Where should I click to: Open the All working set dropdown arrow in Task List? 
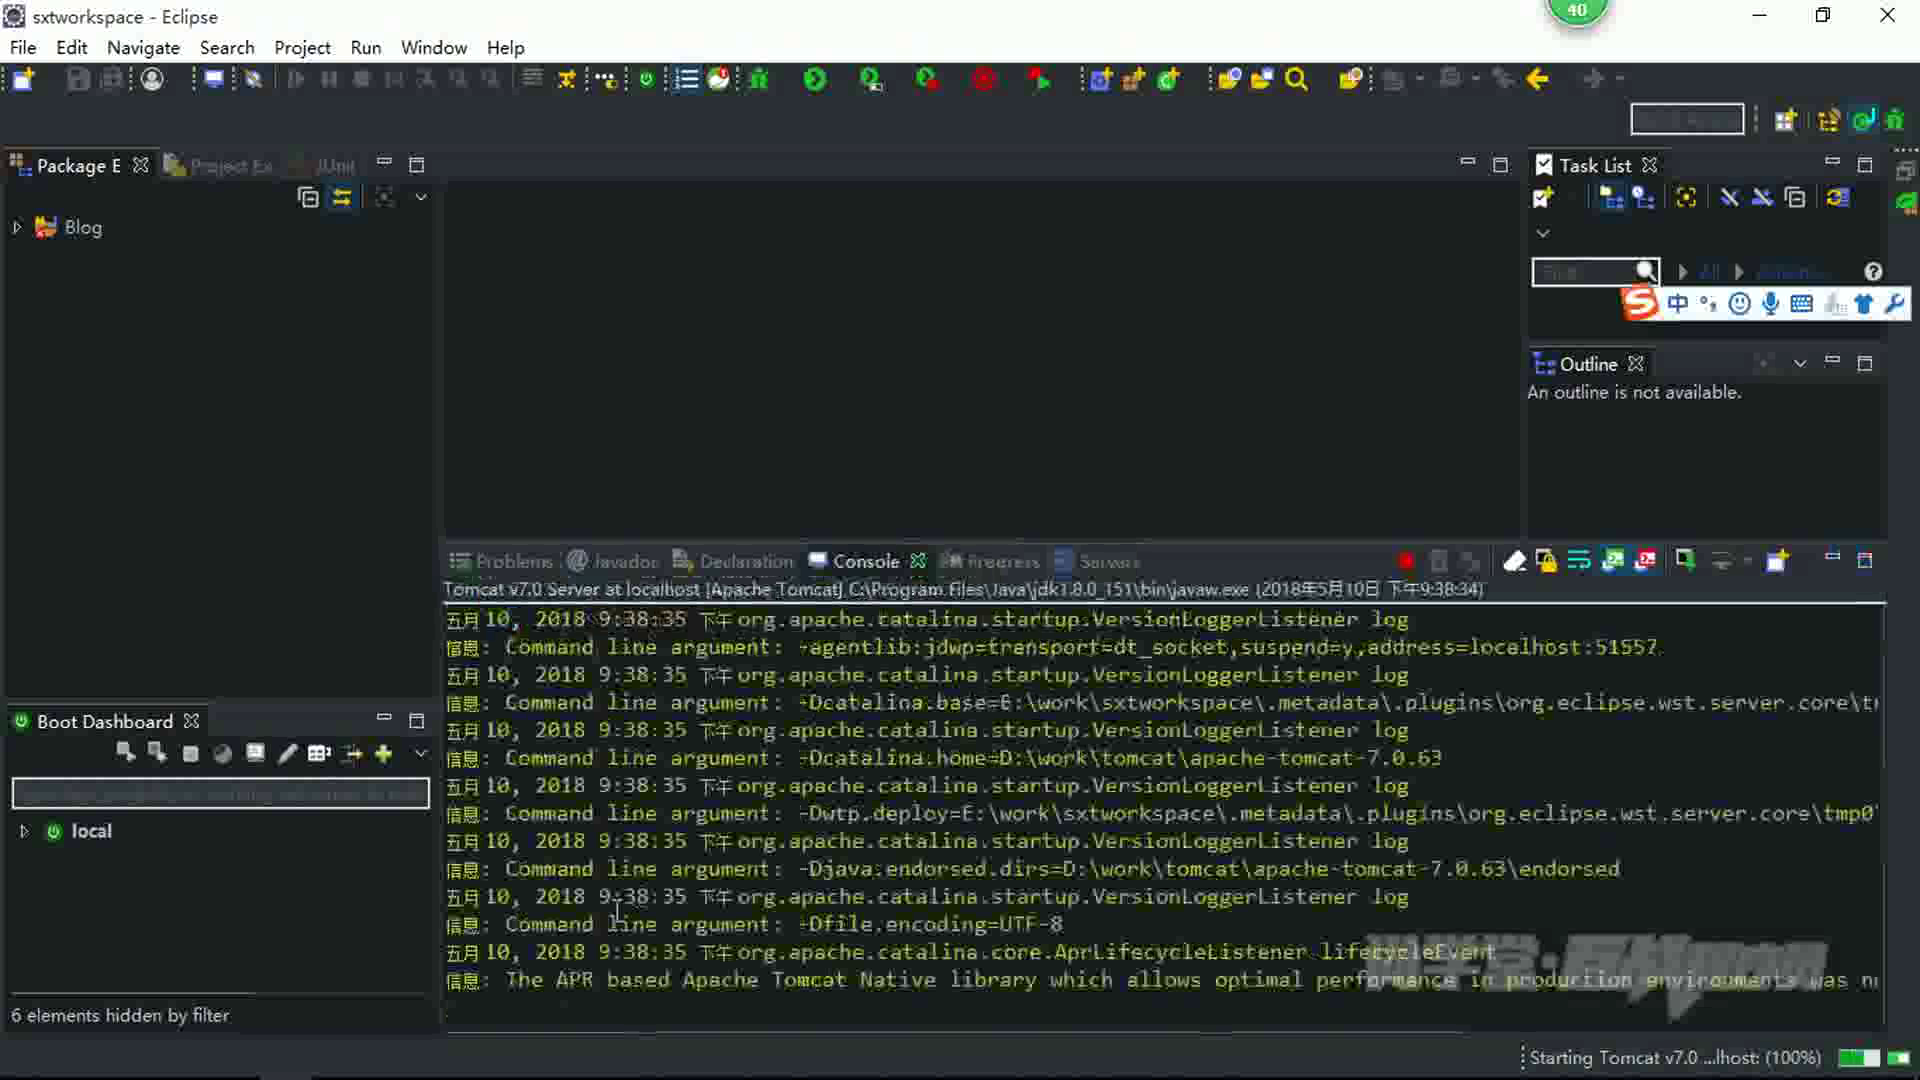pyautogui.click(x=1684, y=272)
